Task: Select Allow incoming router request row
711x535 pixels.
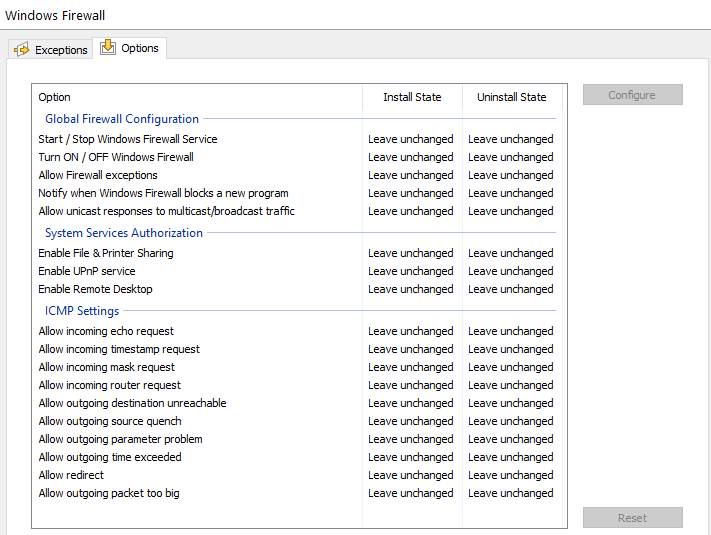Action: [297, 385]
